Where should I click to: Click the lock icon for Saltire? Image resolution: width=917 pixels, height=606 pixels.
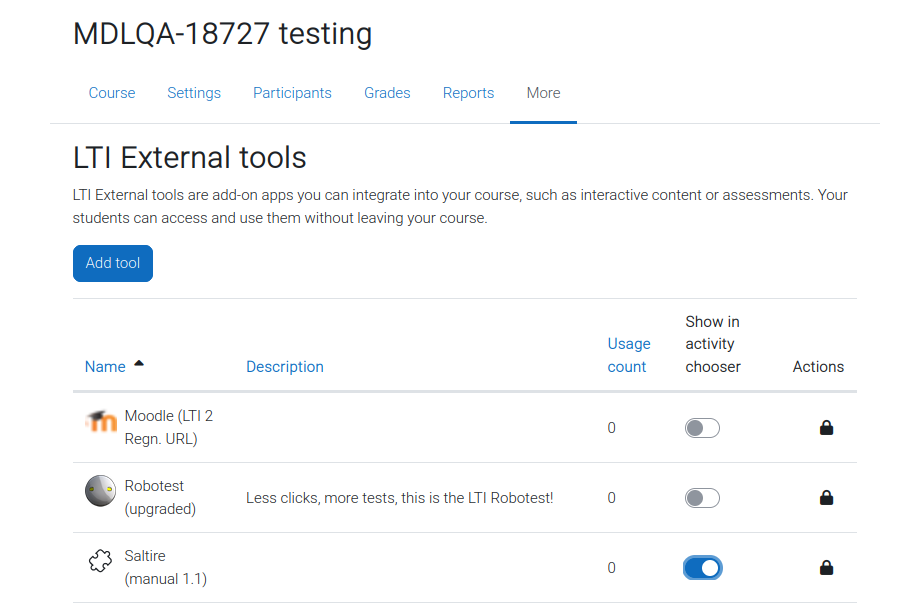(x=826, y=567)
